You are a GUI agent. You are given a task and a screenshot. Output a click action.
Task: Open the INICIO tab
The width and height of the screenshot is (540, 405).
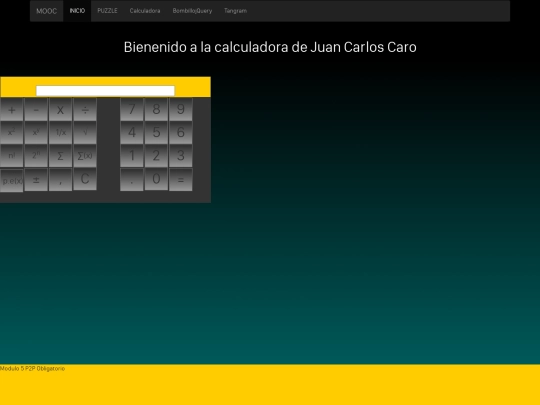[x=77, y=11]
